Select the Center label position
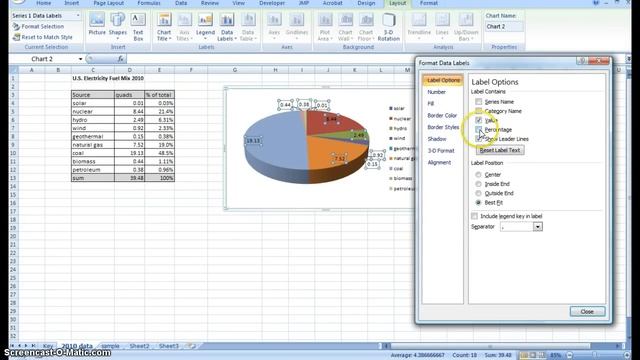640x360 pixels. 478,175
